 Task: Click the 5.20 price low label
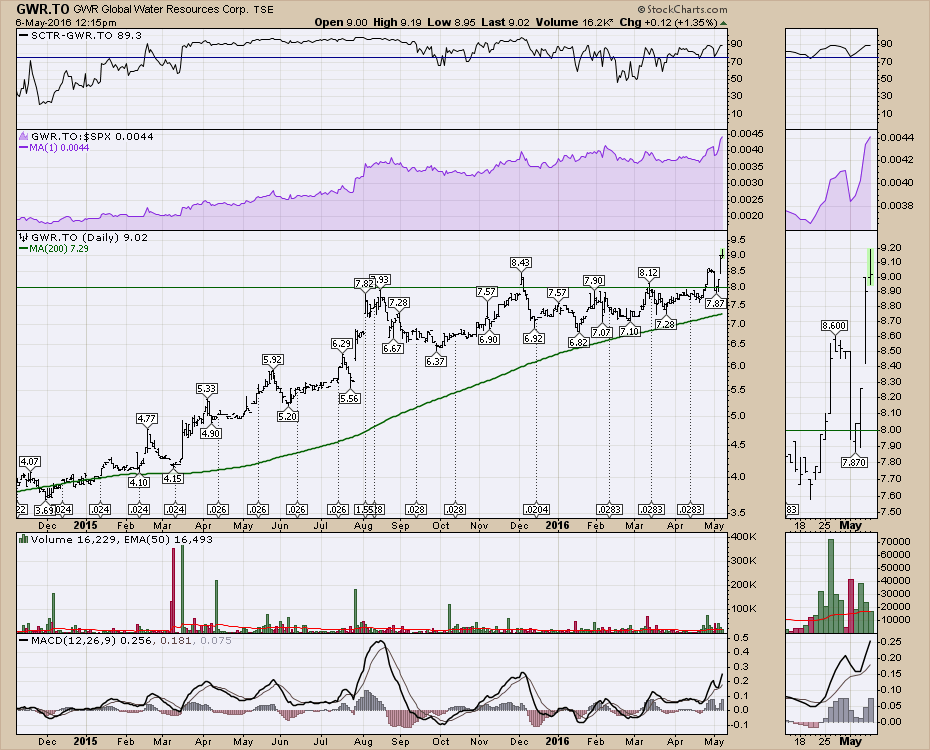[288, 417]
